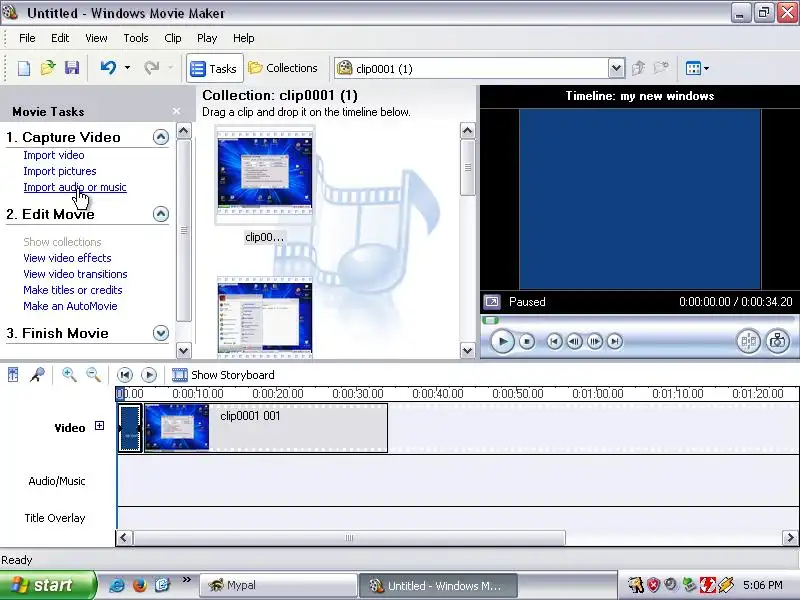The width and height of the screenshot is (800, 600).
Task: Launch Internet Explorer from quick launch
Action: [x=117, y=585]
